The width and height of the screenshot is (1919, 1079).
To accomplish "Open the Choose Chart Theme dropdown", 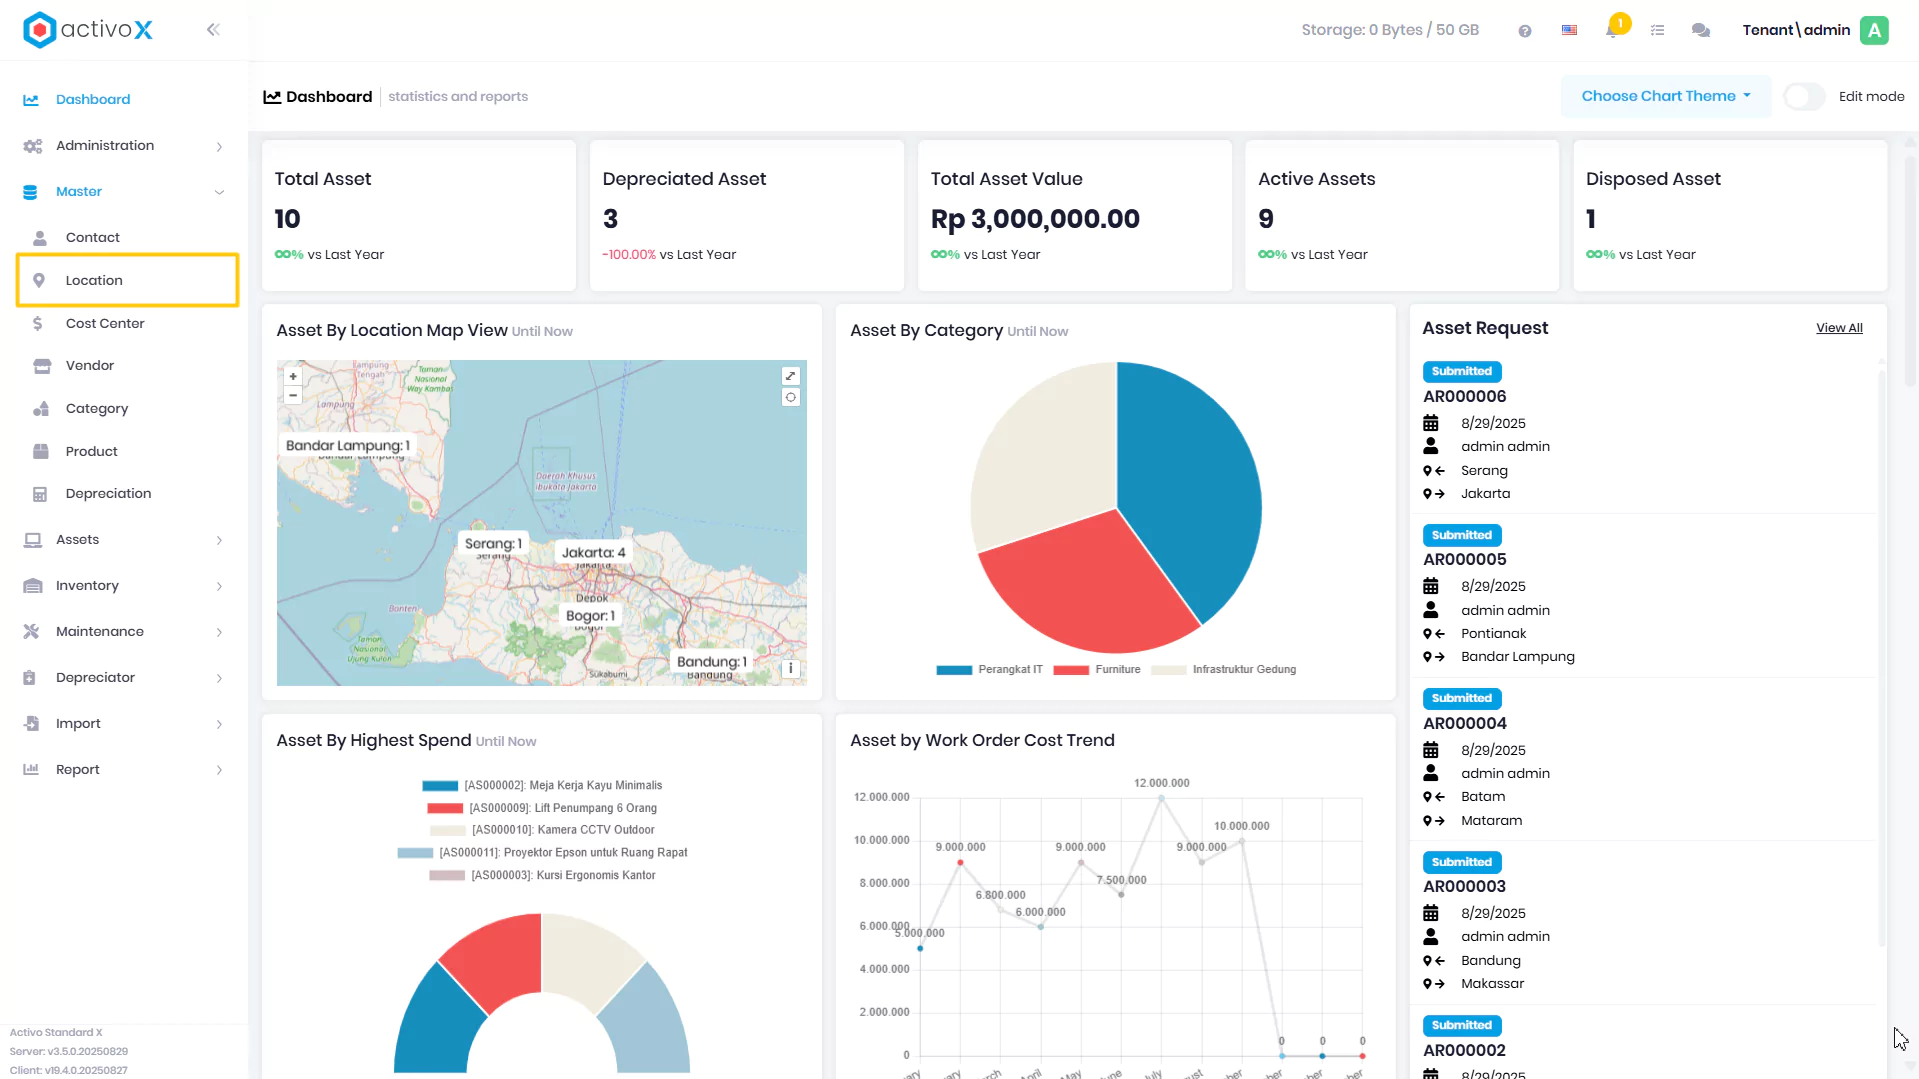I will tap(1666, 97).
